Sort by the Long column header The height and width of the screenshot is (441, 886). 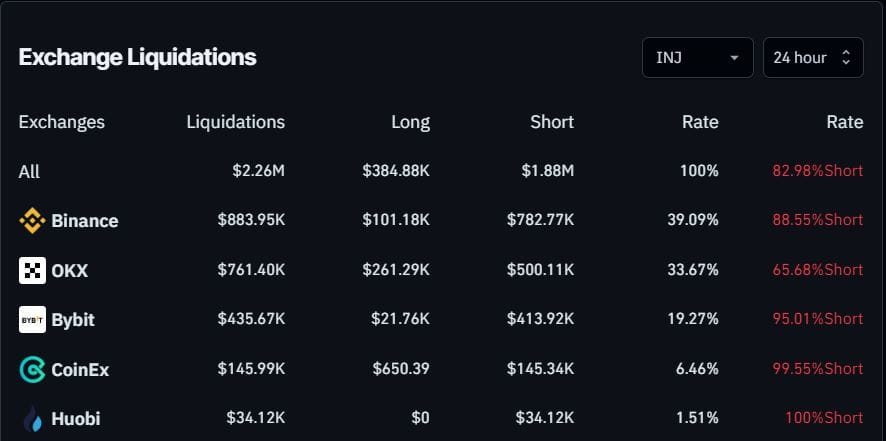click(410, 122)
